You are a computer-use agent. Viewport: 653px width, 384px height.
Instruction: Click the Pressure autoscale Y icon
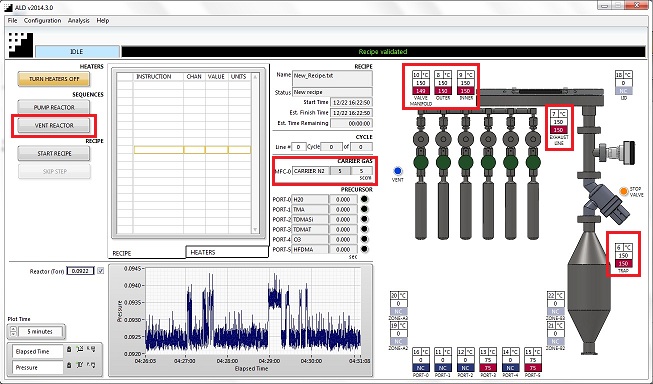pyautogui.click(x=80, y=365)
